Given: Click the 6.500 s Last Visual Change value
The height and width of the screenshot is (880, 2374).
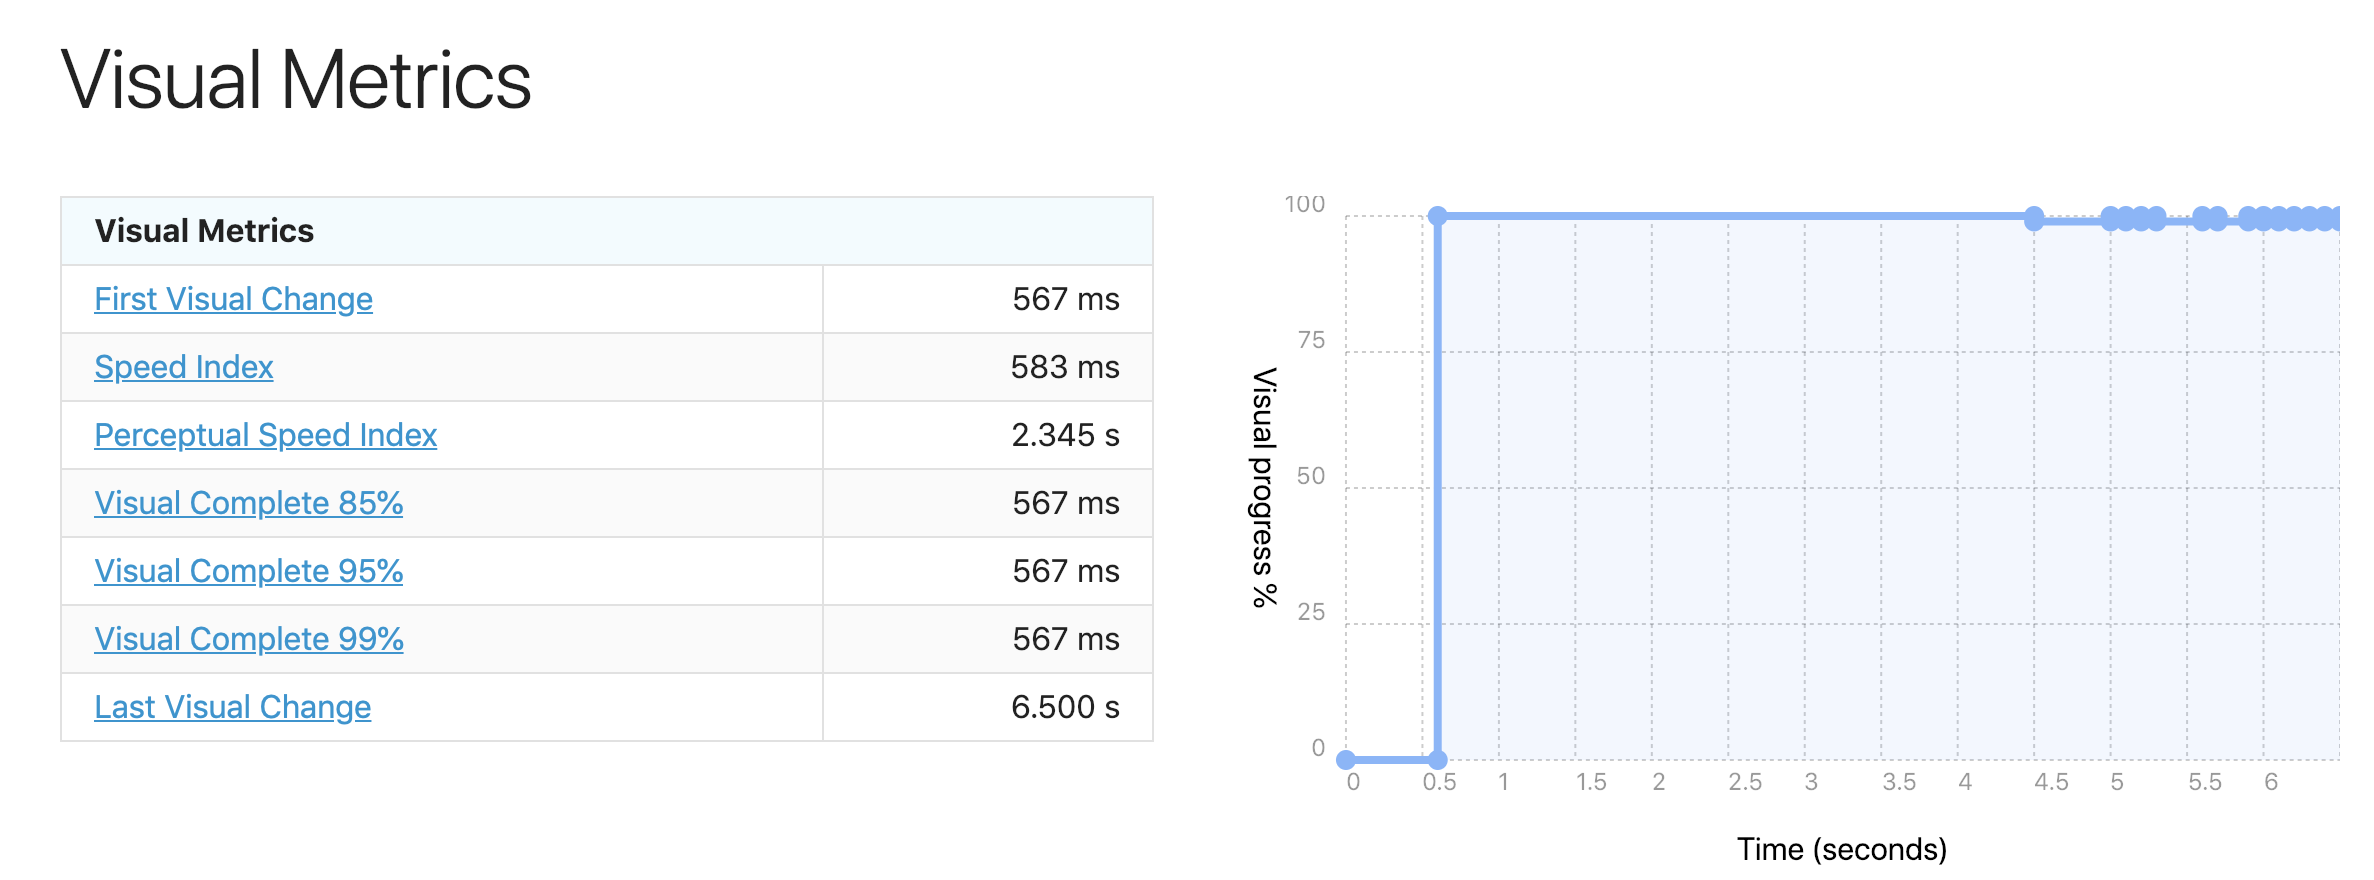Looking at the screenshot, I should pos(1065,707).
